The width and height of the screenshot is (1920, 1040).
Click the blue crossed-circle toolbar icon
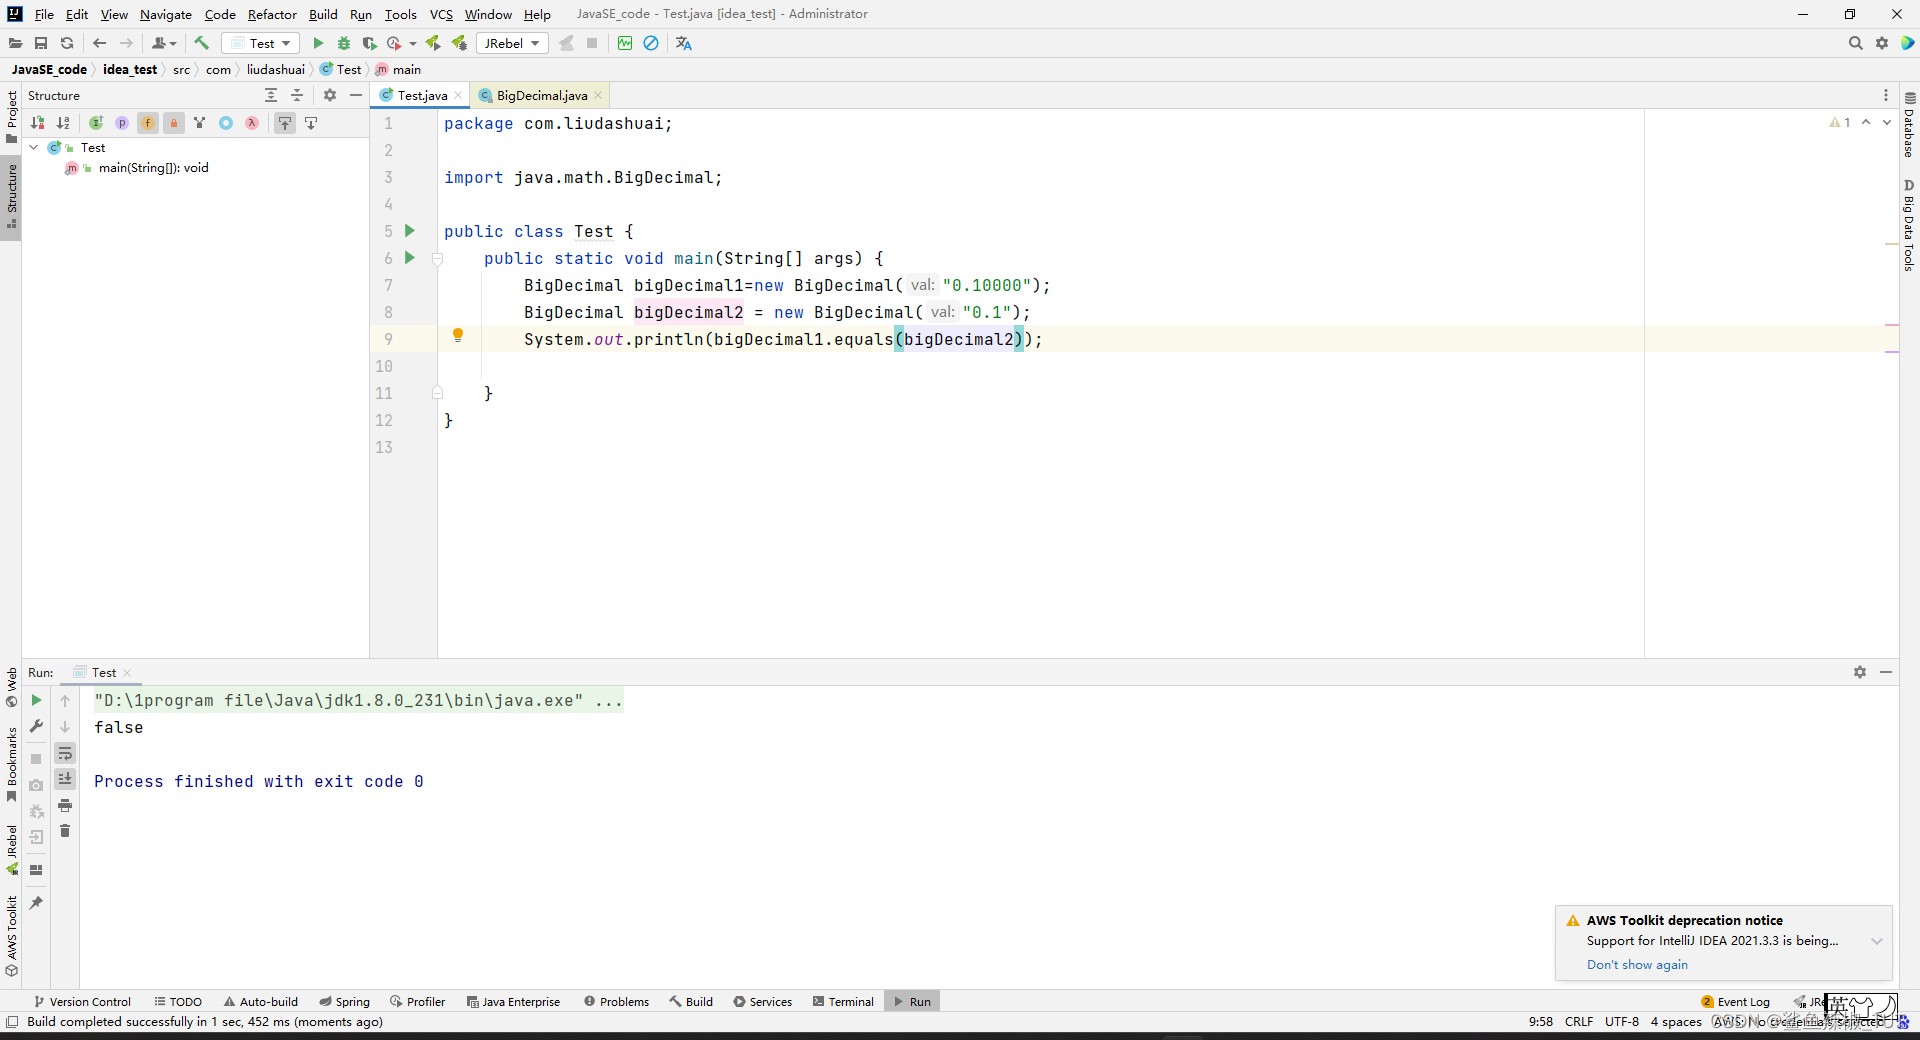pos(651,43)
